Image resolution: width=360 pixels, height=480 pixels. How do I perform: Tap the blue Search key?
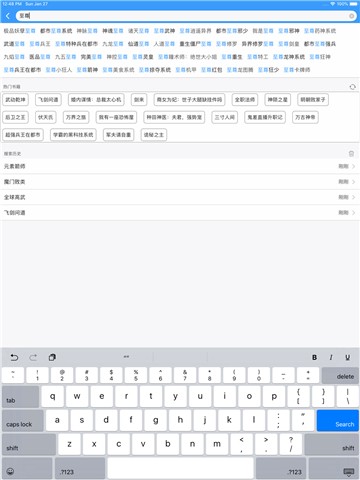coord(338,420)
